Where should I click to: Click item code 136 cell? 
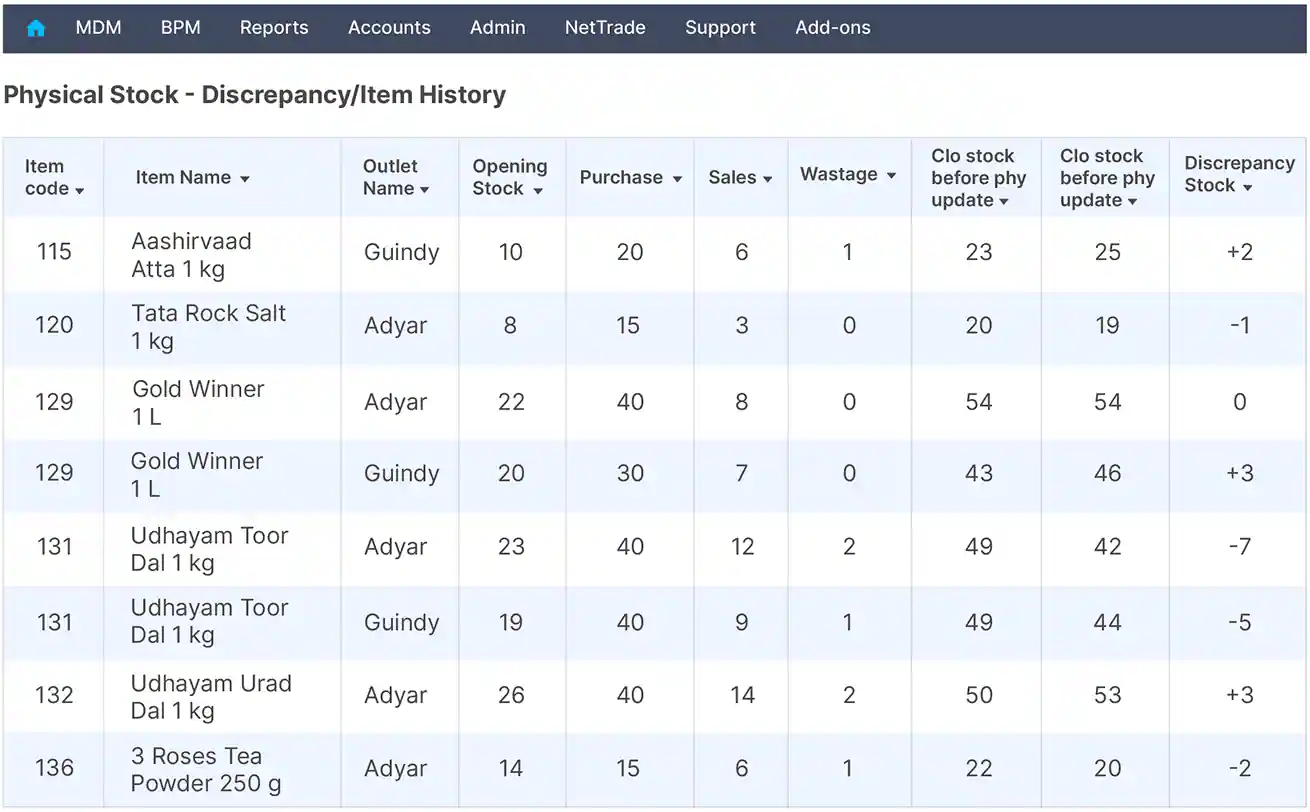[x=54, y=768]
